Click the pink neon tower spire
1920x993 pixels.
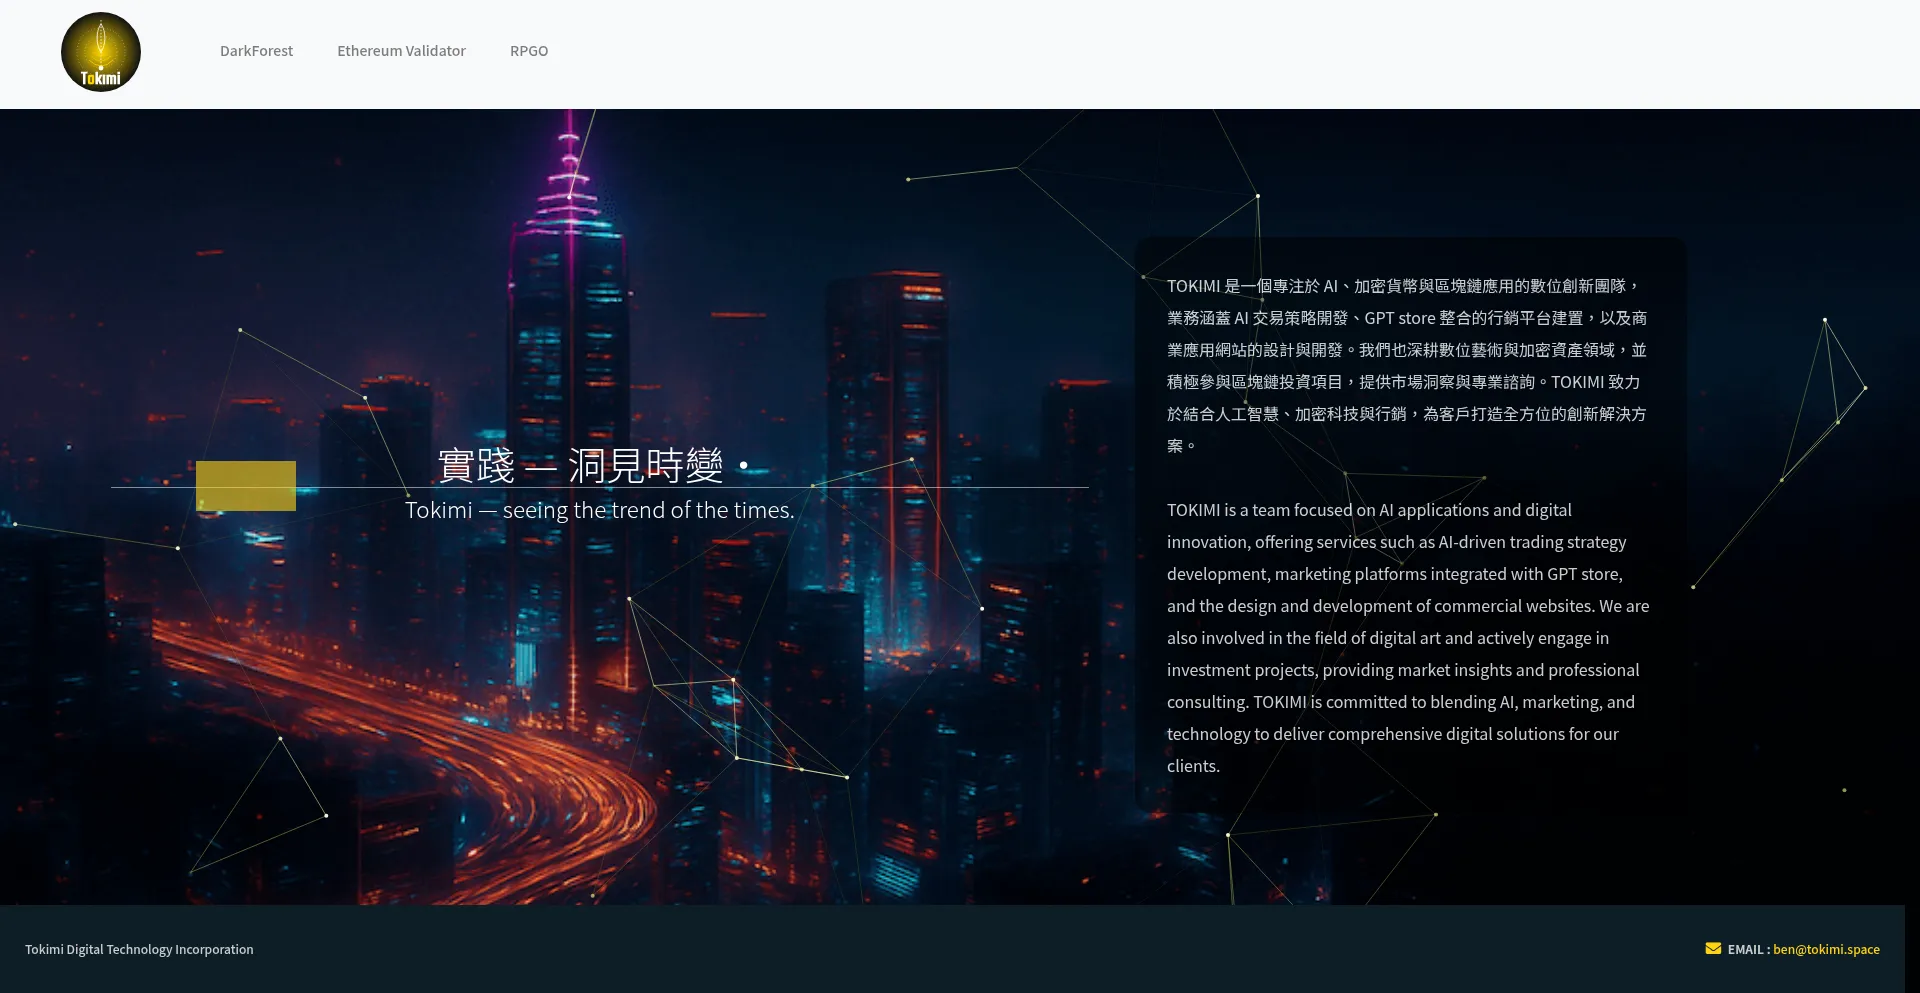coord(569,170)
